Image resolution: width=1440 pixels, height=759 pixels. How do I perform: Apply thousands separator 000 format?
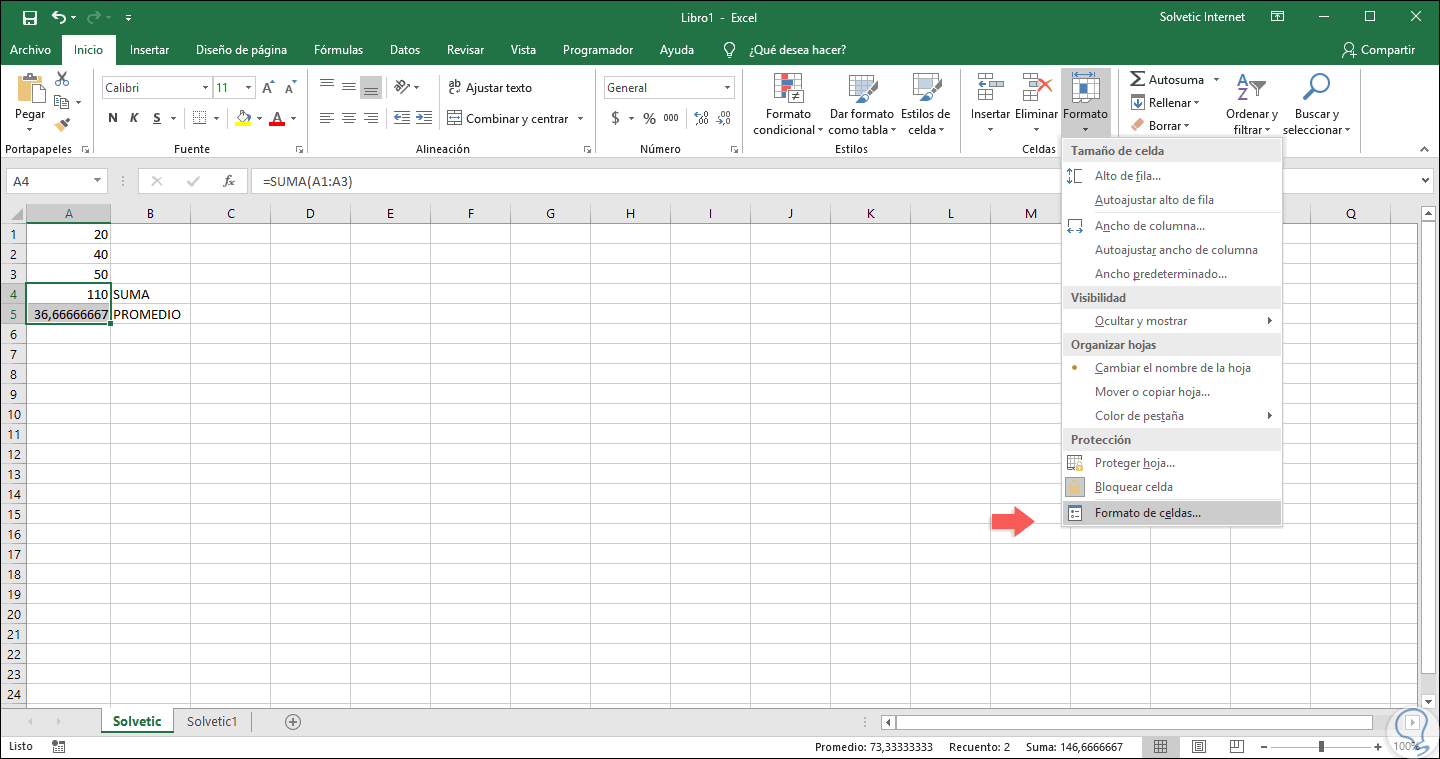pyautogui.click(x=671, y=118)
